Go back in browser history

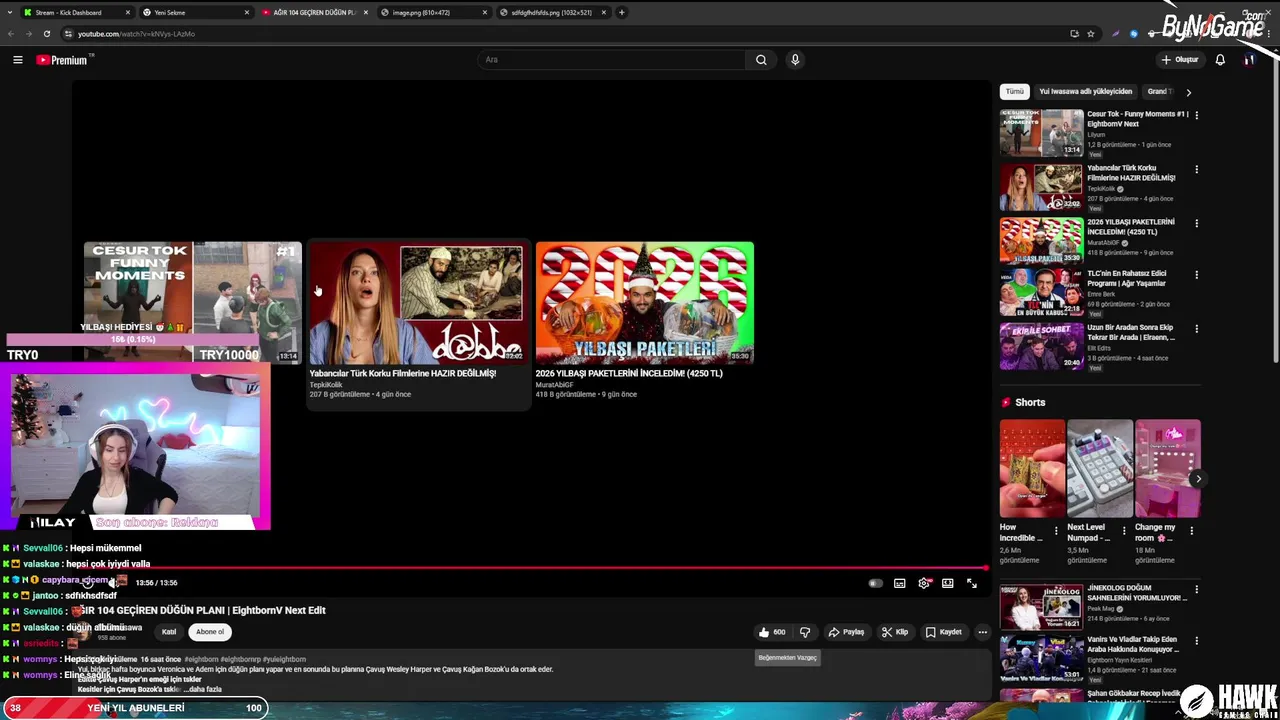11,33
